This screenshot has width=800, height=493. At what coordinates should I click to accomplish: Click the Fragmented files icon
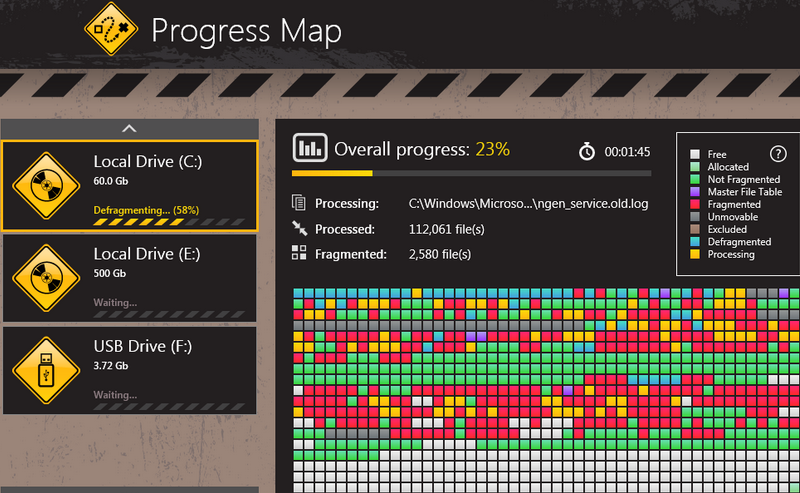(299, 255)
